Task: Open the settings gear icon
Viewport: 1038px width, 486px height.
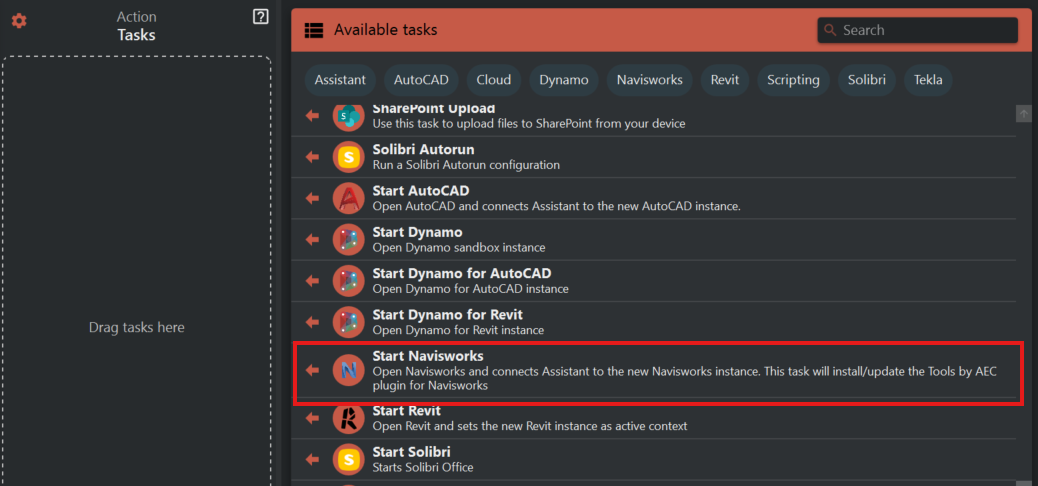Action: (19, 21)
